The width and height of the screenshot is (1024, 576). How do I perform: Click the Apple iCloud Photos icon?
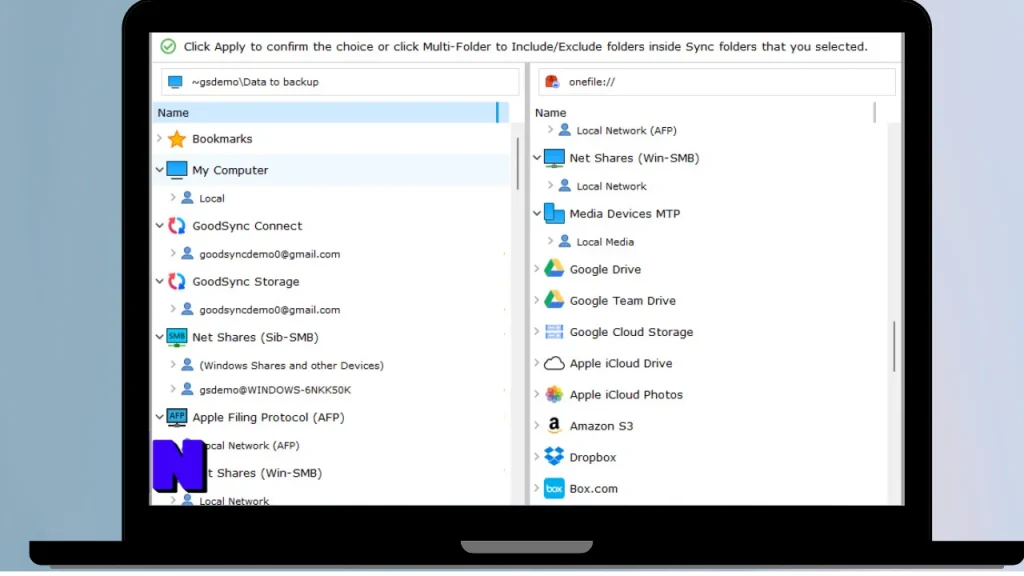(x=554, y=394)
